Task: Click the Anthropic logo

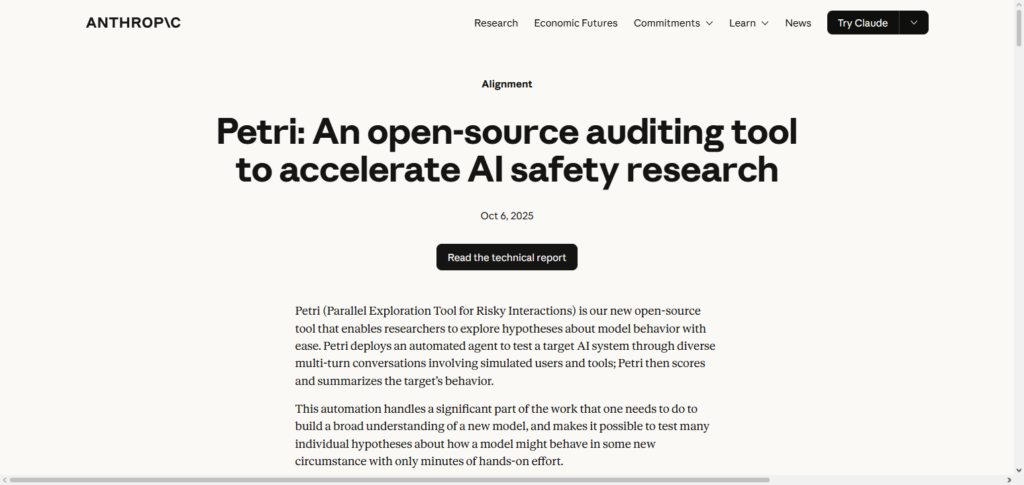Action: (133, 23)
